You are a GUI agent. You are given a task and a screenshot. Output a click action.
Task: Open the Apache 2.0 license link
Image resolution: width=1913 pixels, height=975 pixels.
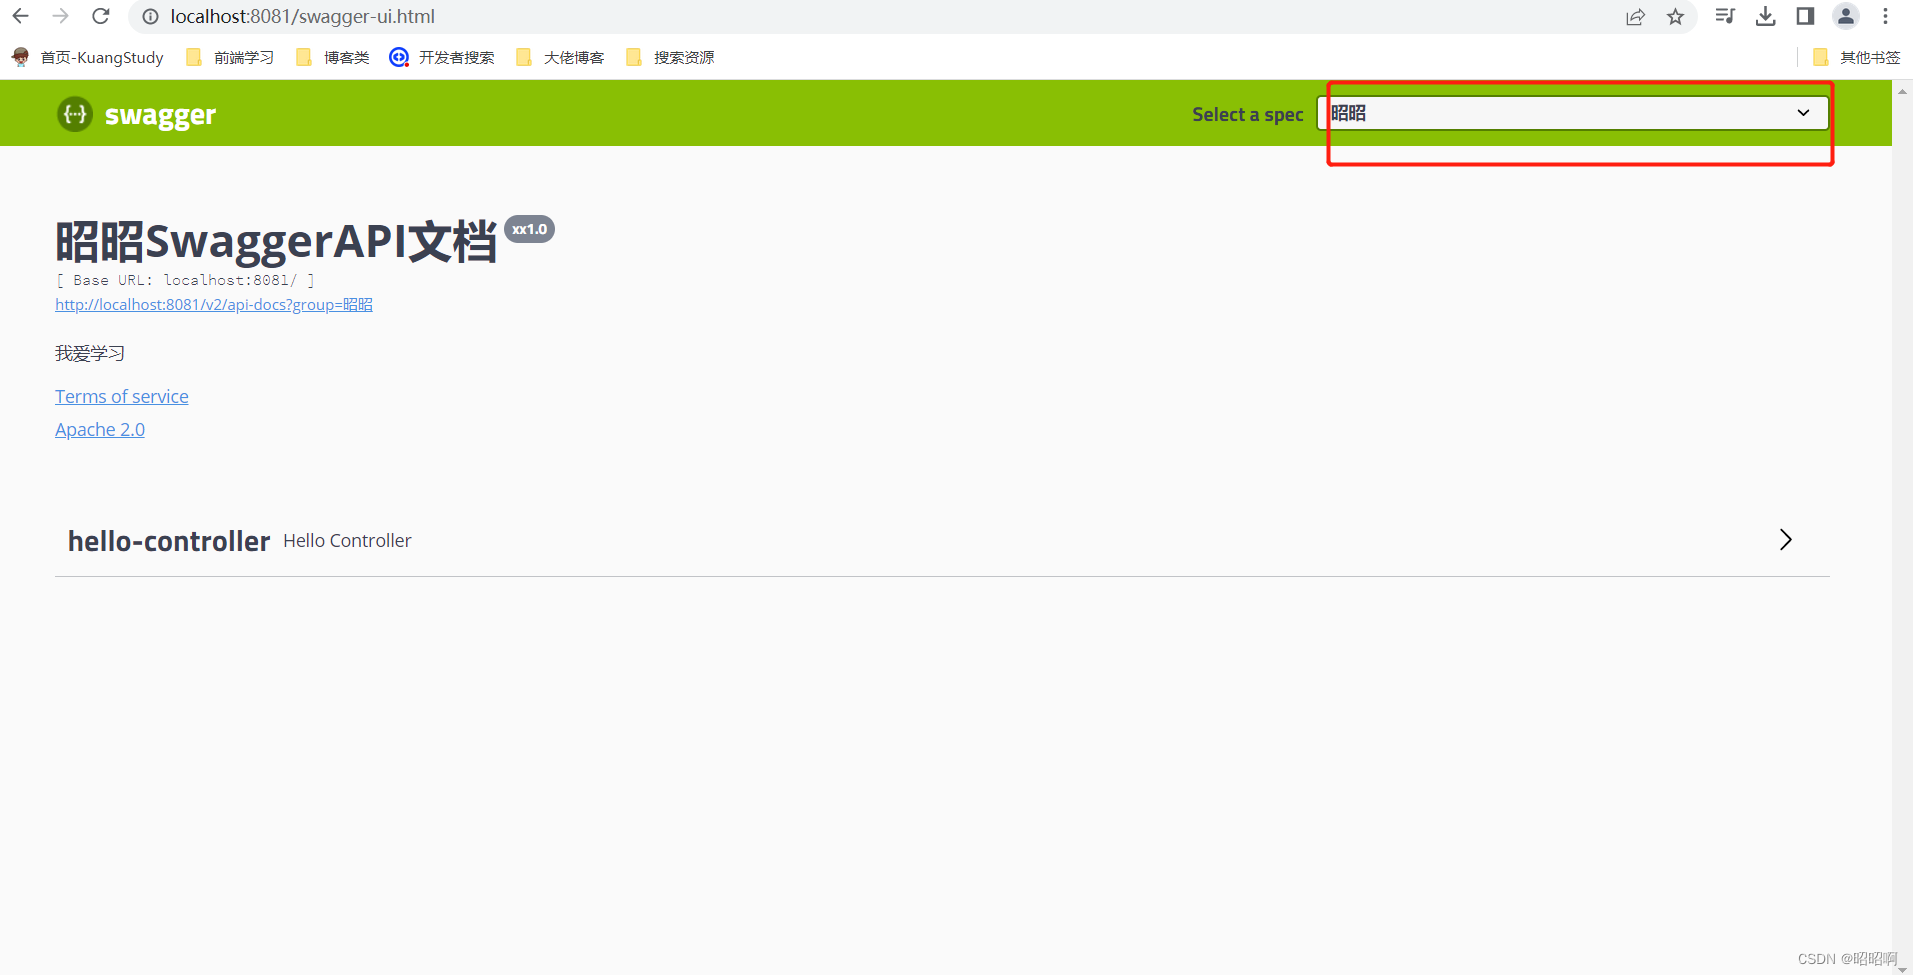pos(99,429)
